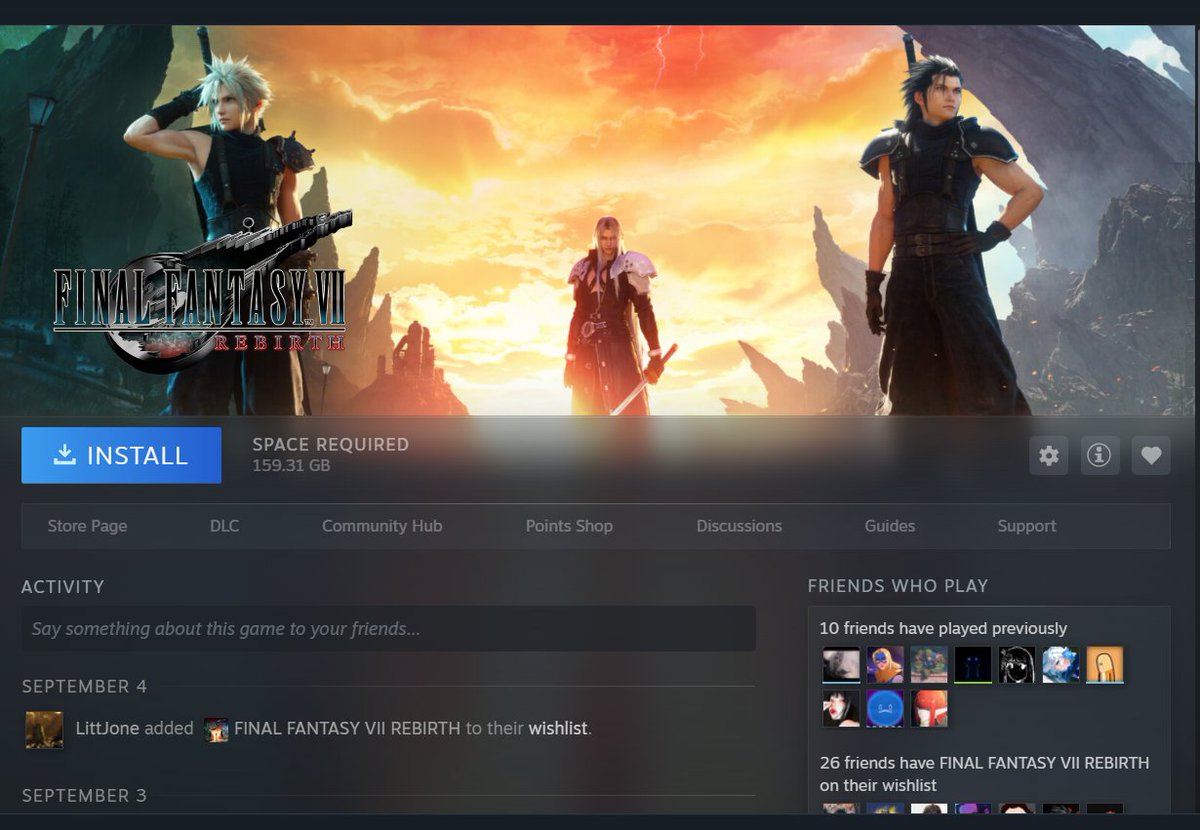Click the 'ACTIVITY' heading
1200x830 pixels.
(63, 587)
